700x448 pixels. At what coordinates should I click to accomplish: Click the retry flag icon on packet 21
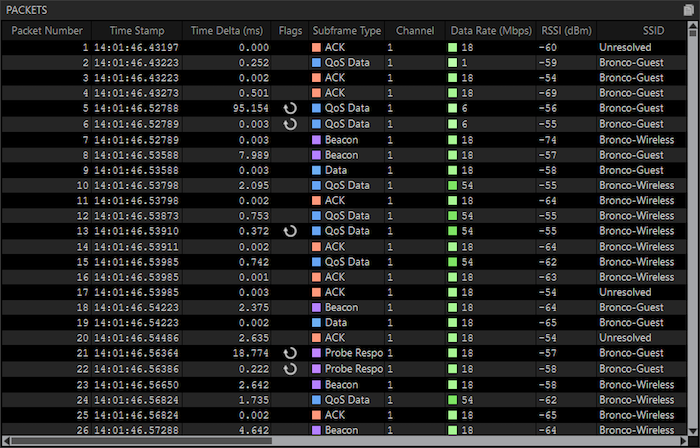(290, 353)
